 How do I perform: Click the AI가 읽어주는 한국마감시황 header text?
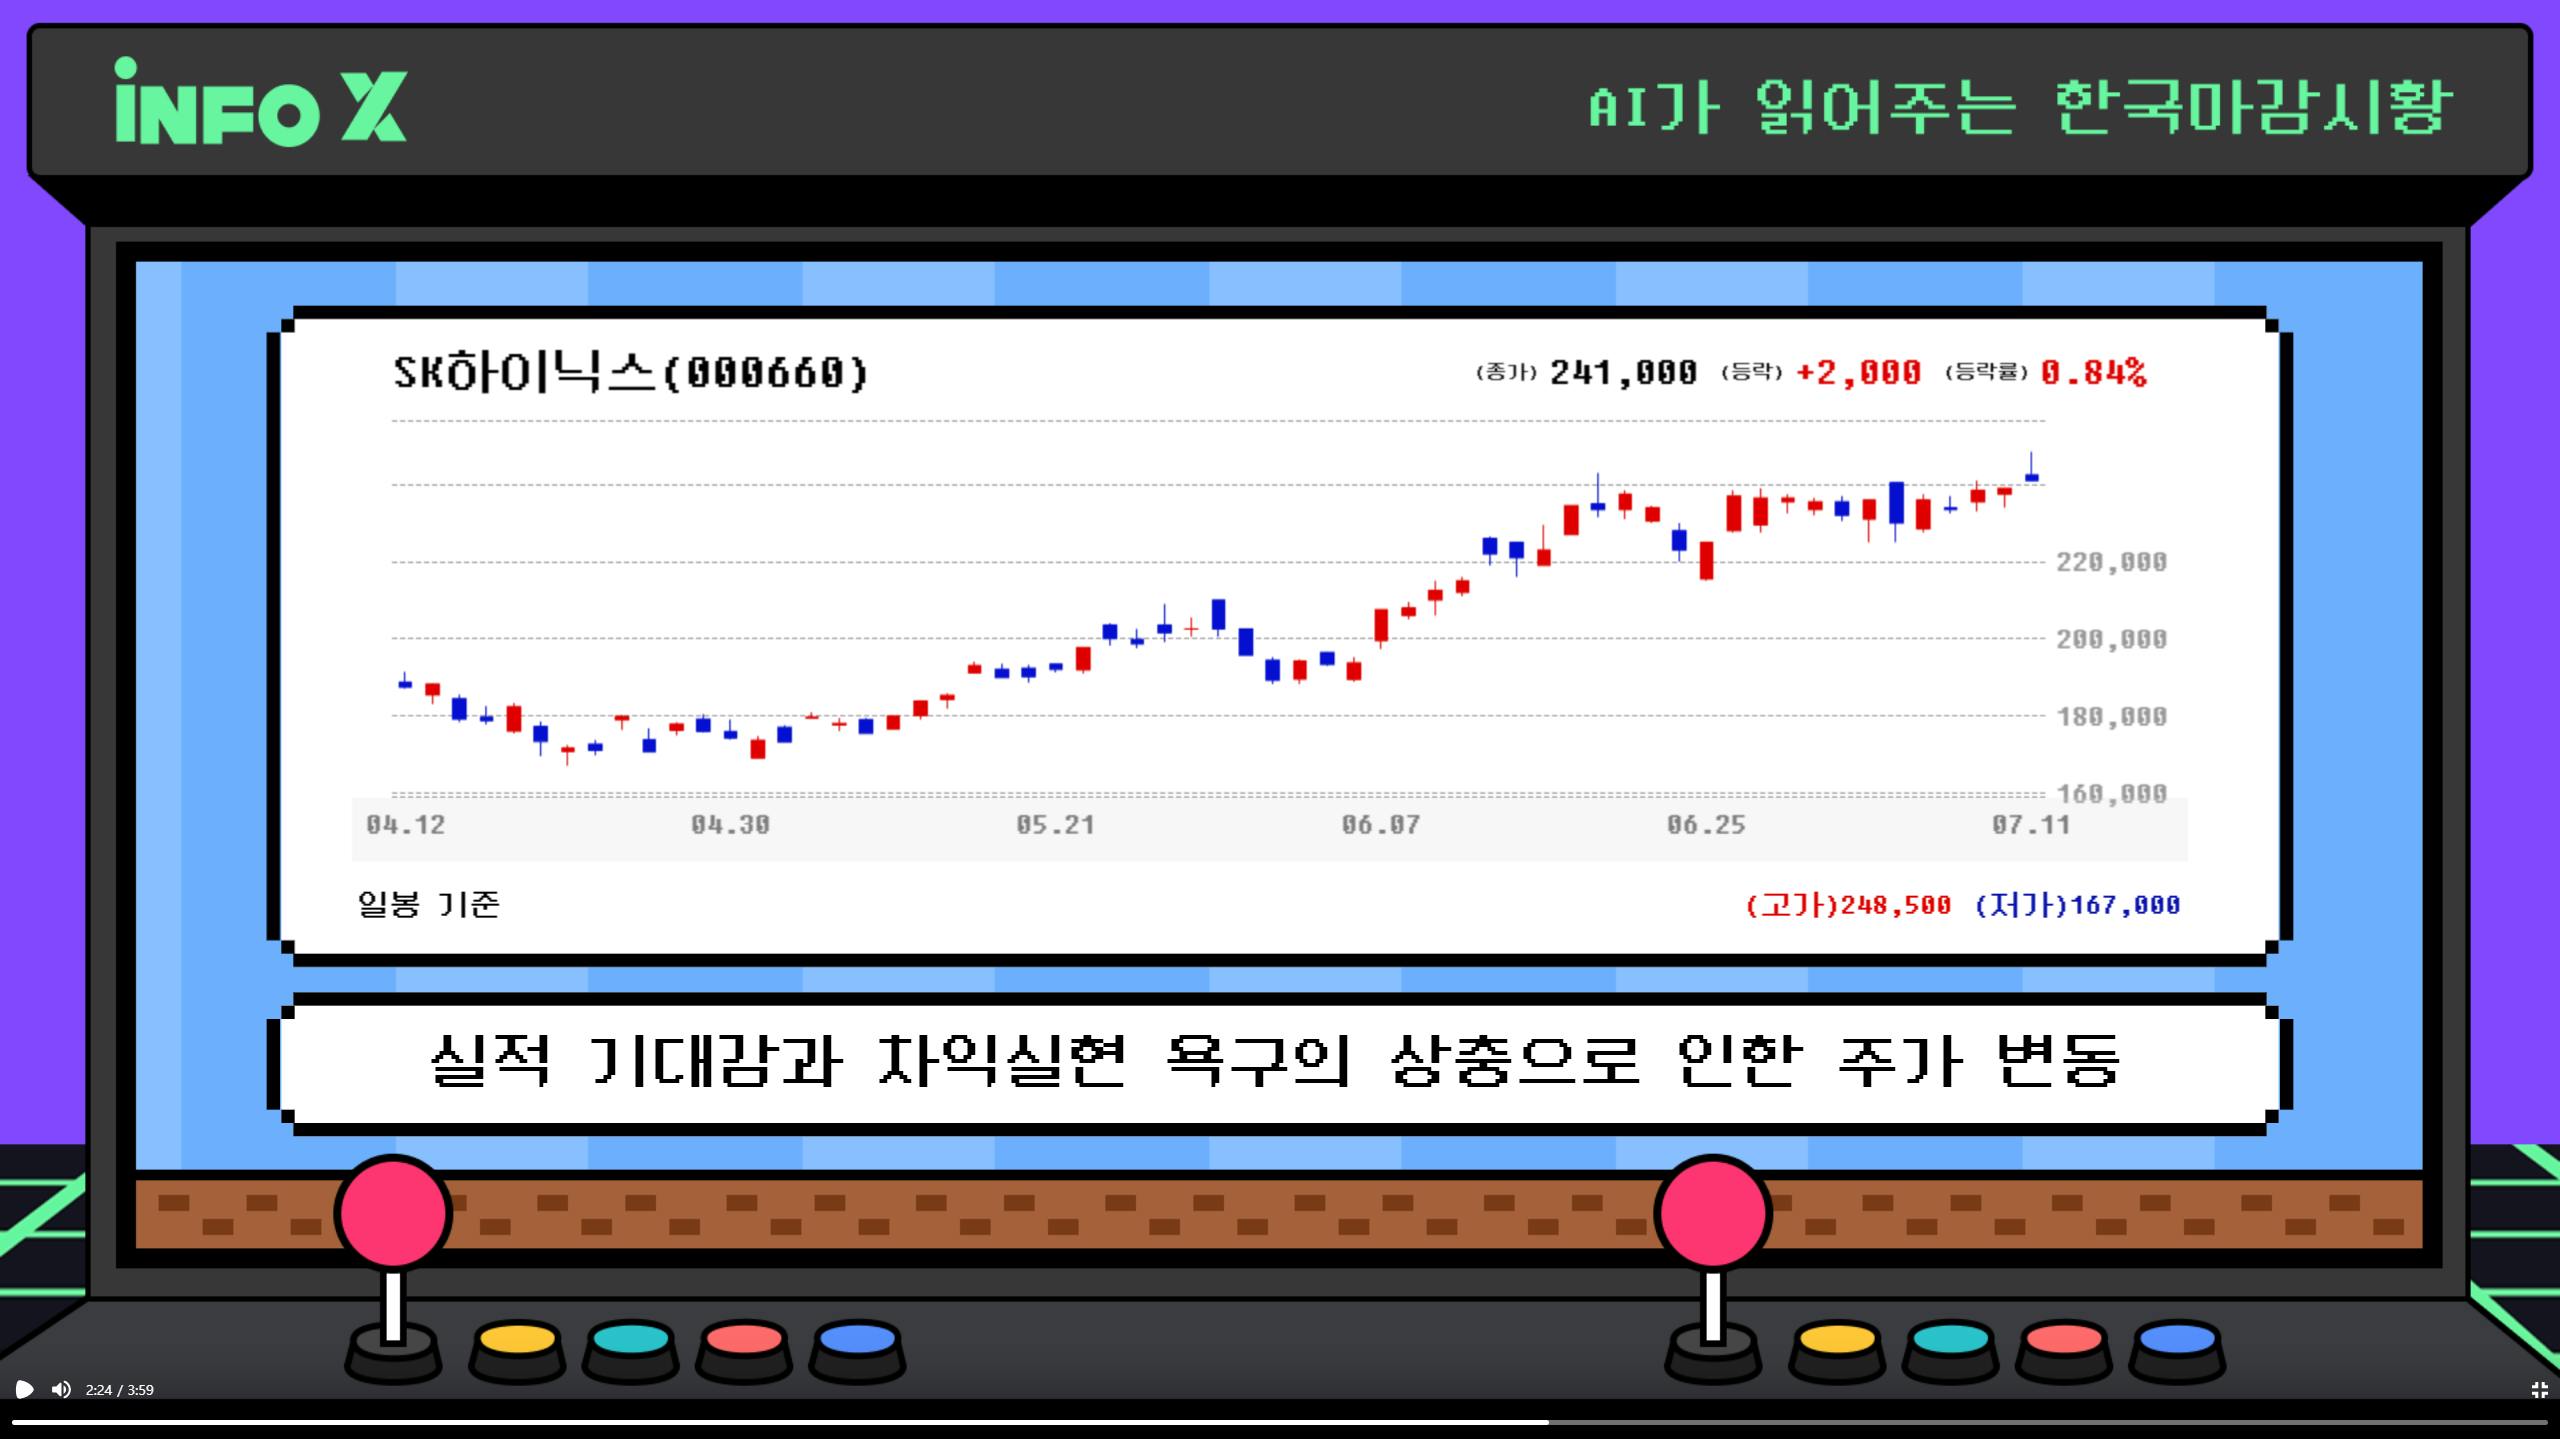click(x=2020, y=106)
